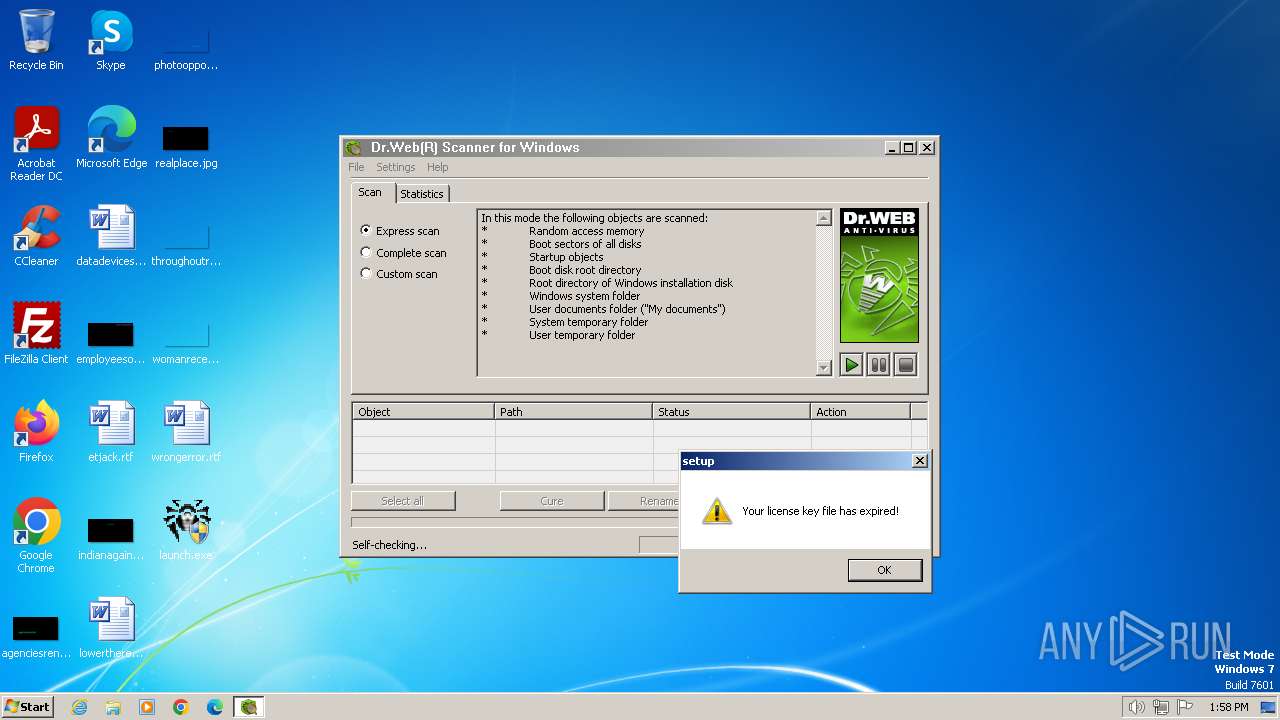Click the Action Center flag tray icon
The image size is (1280, 720).
tap(1185, 707)
